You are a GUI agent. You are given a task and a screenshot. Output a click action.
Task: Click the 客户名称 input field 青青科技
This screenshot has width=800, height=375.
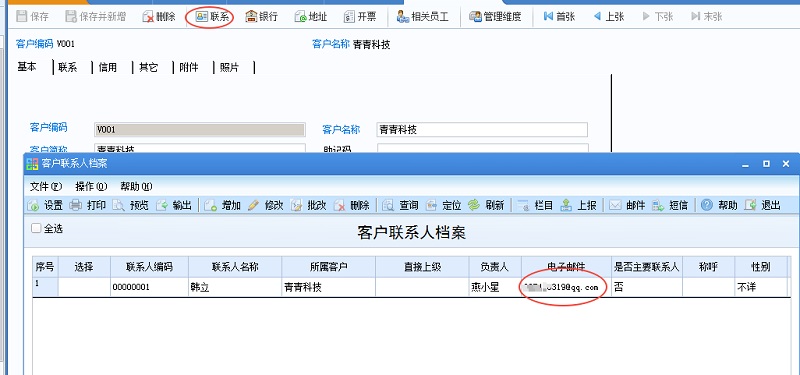click(482, 130)
